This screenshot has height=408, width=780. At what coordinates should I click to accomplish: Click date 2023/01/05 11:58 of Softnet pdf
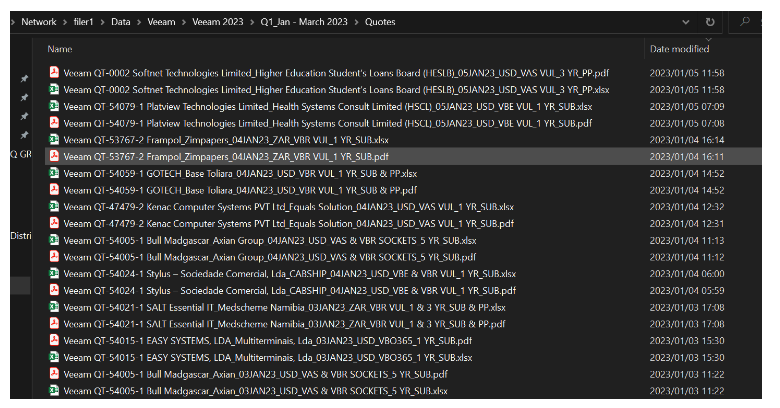(x=686, y=73)
